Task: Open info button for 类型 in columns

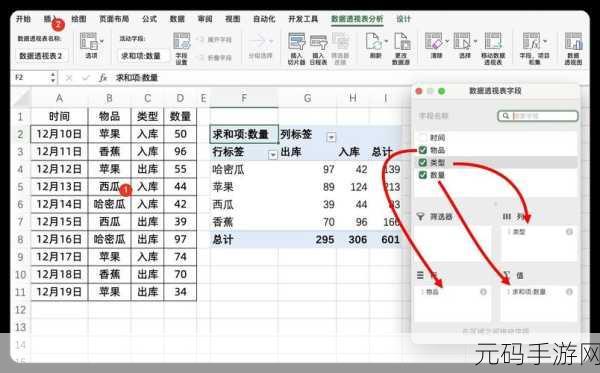Action: (569, 232)
